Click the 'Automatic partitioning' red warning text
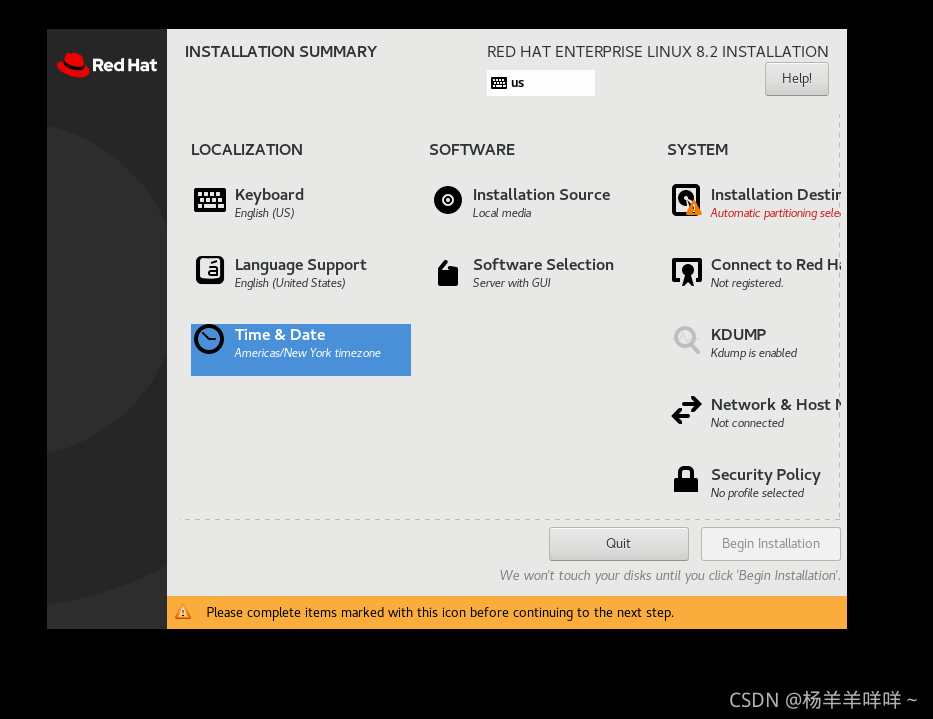 coord(775,213)
